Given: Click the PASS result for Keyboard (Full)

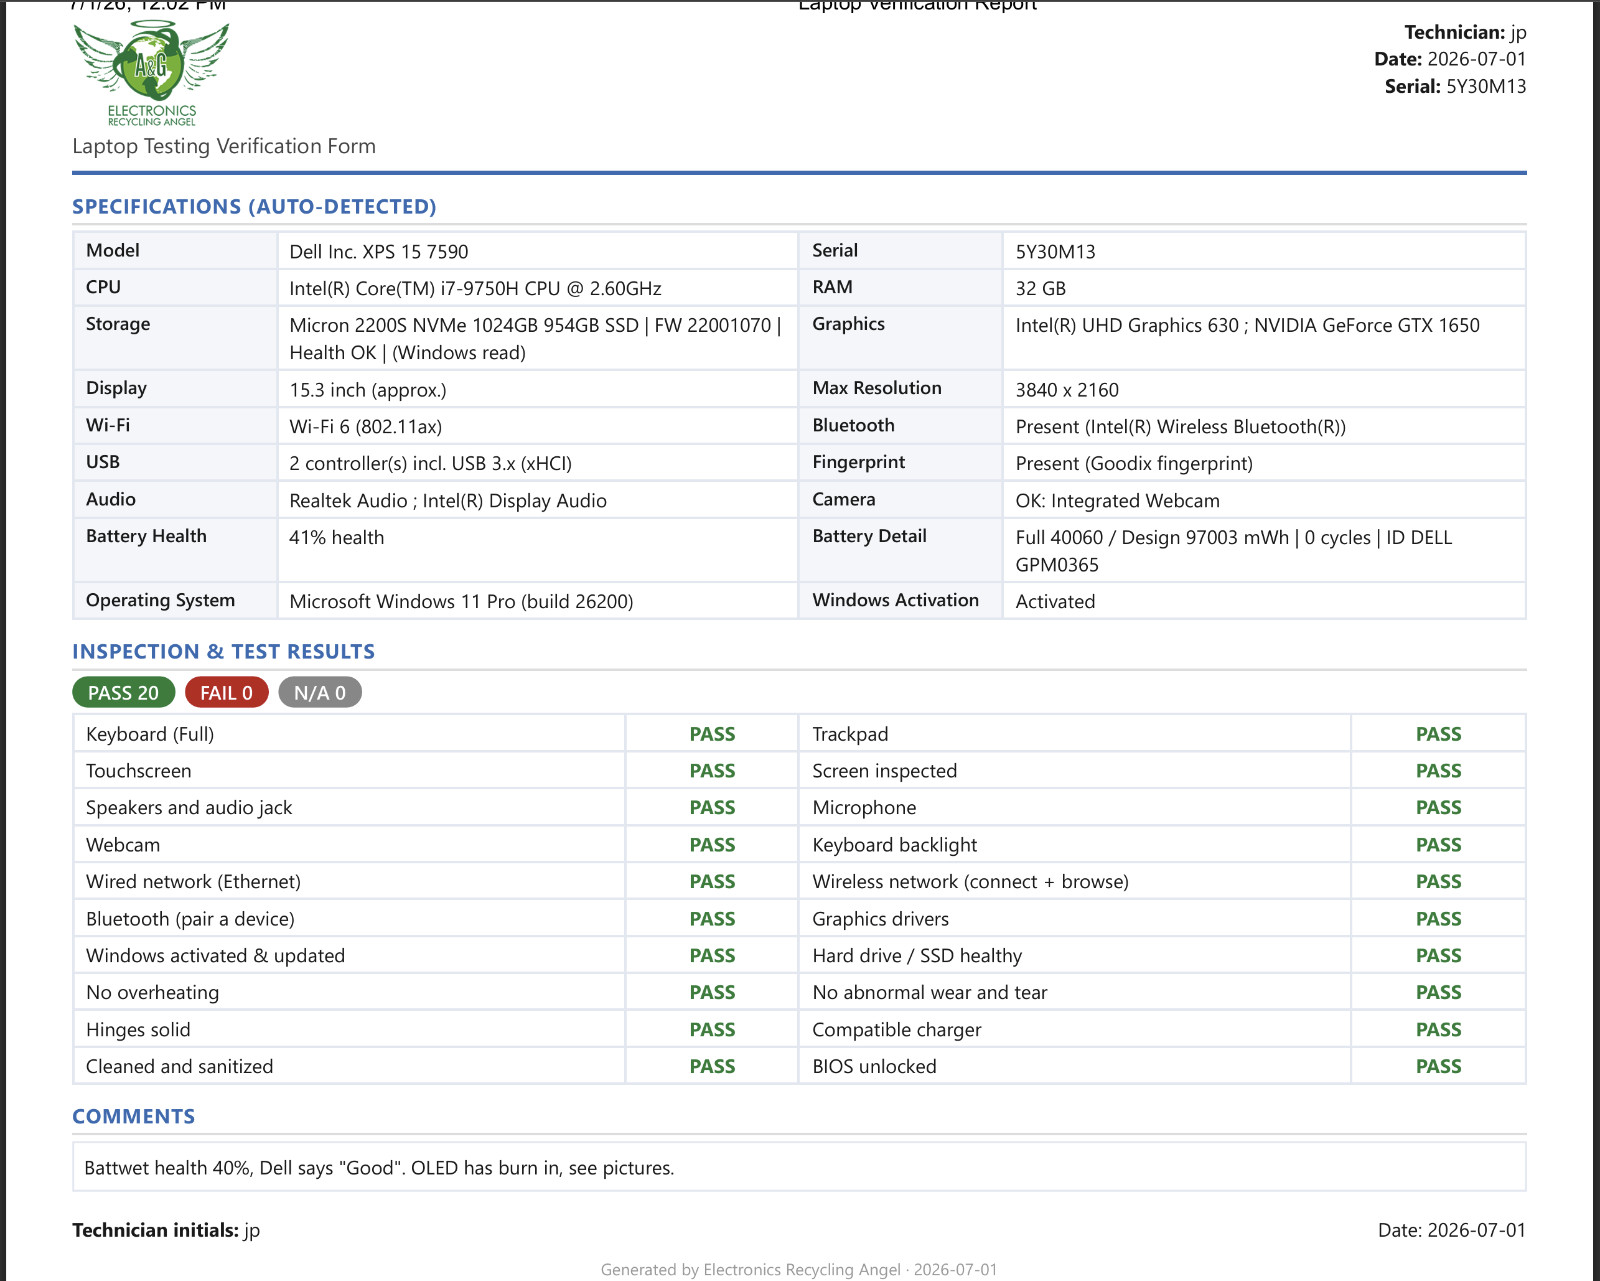Looking at the screenshot, I should click(x=713, y=734).
